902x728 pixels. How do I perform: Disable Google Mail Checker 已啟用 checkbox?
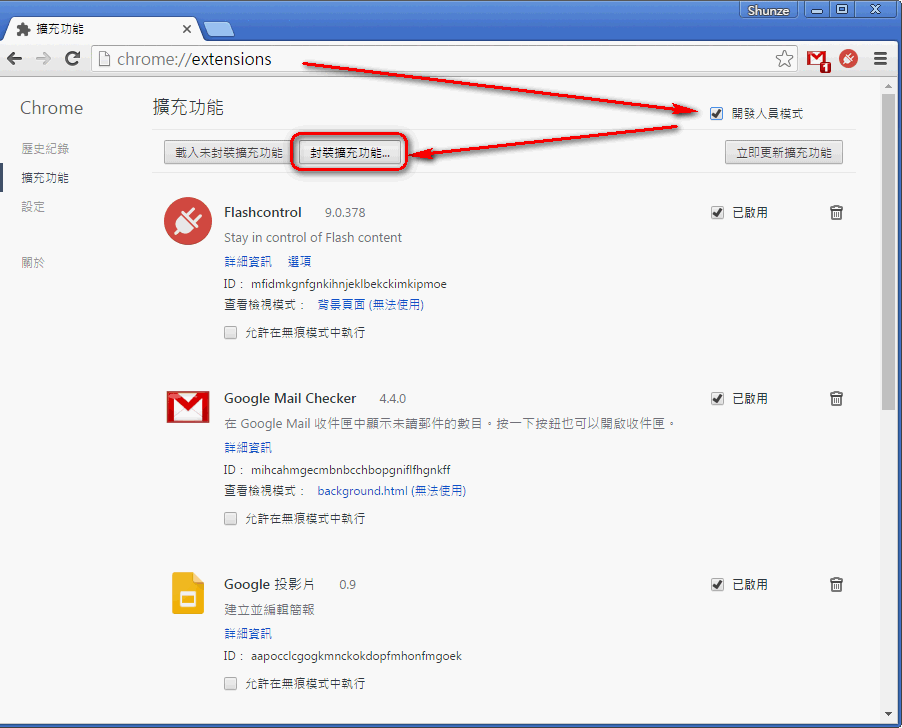click(717, 399)
